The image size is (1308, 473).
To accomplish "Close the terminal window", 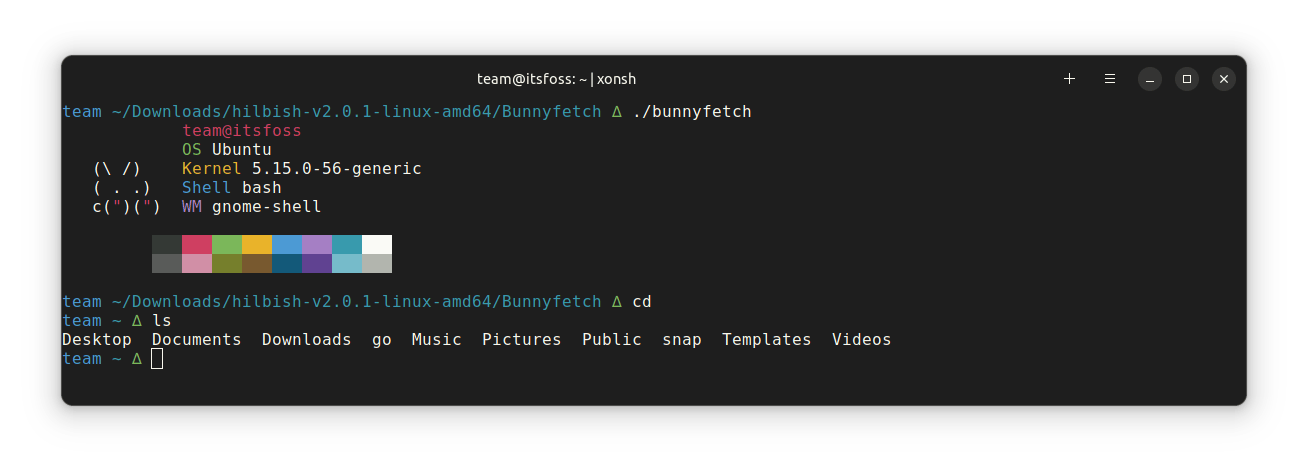I will coord(1224,79).
